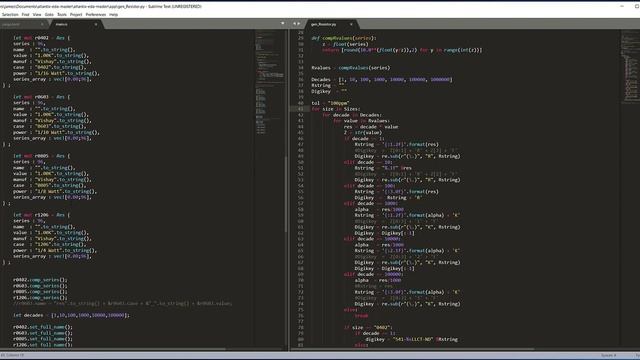The width and height of the screenshot is (640, 360).
Task: Open the left pane tab list dropdown
Action: 282,23
